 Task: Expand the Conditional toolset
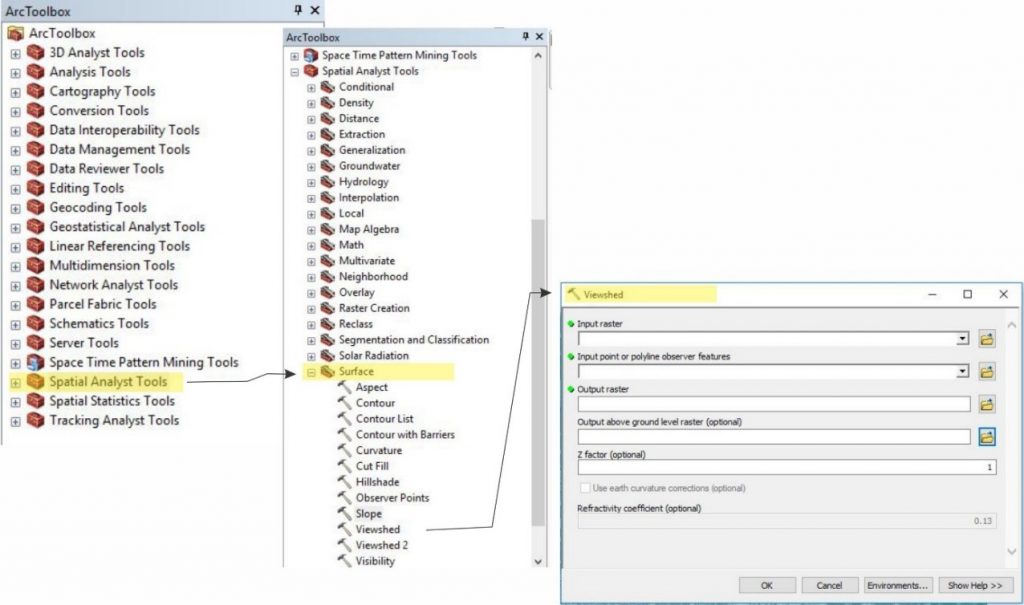click(x=312, y=88)
